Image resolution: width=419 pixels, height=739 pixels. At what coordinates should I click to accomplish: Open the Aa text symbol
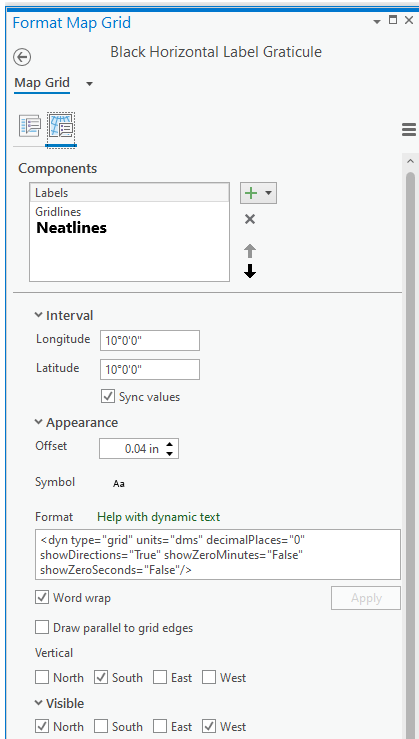pos(119,484)
